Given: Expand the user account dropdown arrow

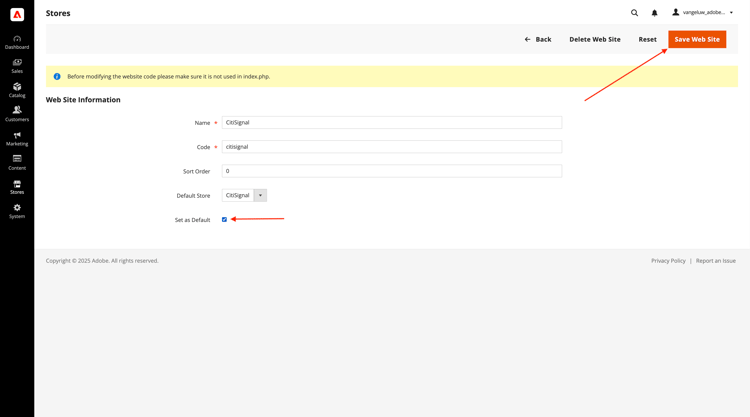Looking at the screenshot, I should pyautogui.click(x=731, y=13).
